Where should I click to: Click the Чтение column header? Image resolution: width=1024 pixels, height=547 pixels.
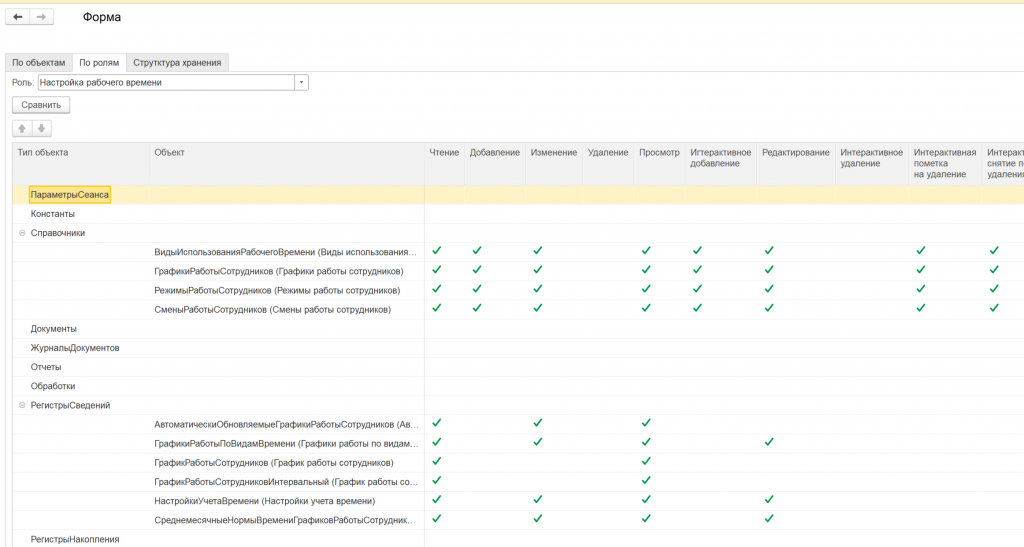tap(444, 164)
